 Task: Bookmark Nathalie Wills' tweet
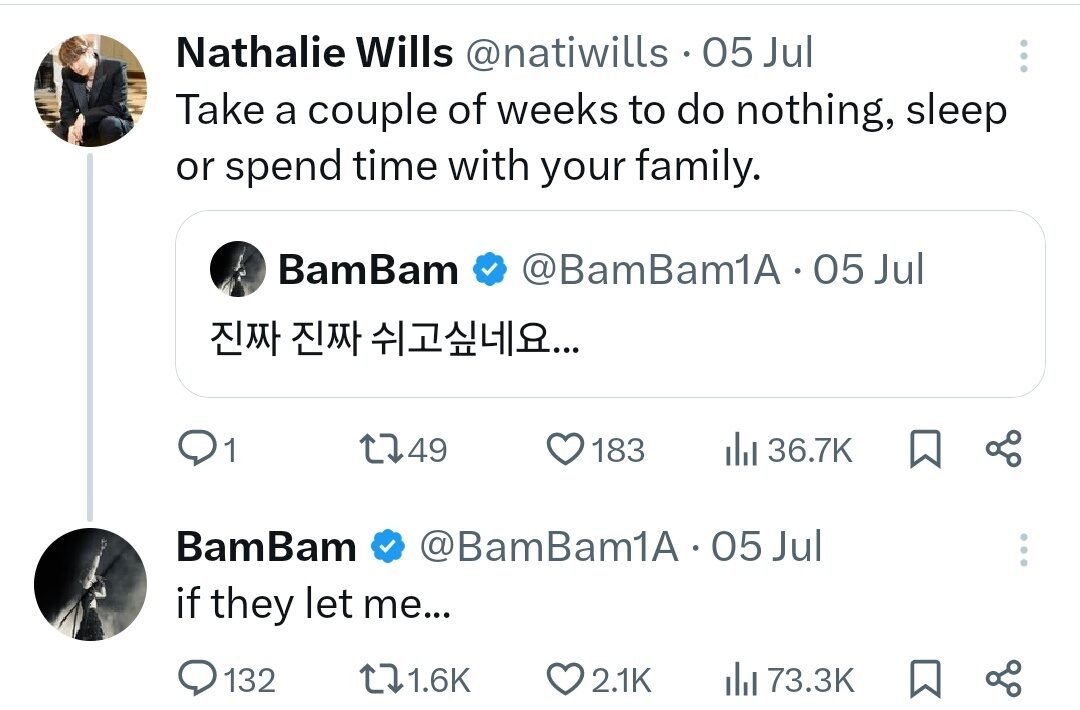(x=925, y=451)
